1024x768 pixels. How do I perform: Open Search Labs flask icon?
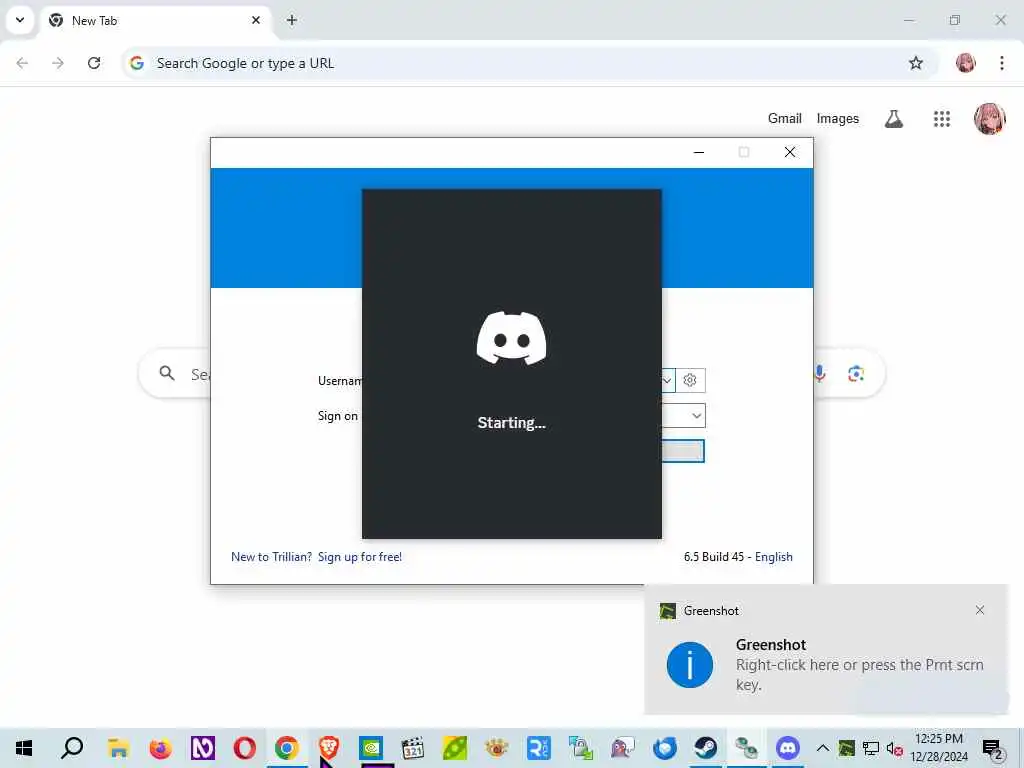894,119
